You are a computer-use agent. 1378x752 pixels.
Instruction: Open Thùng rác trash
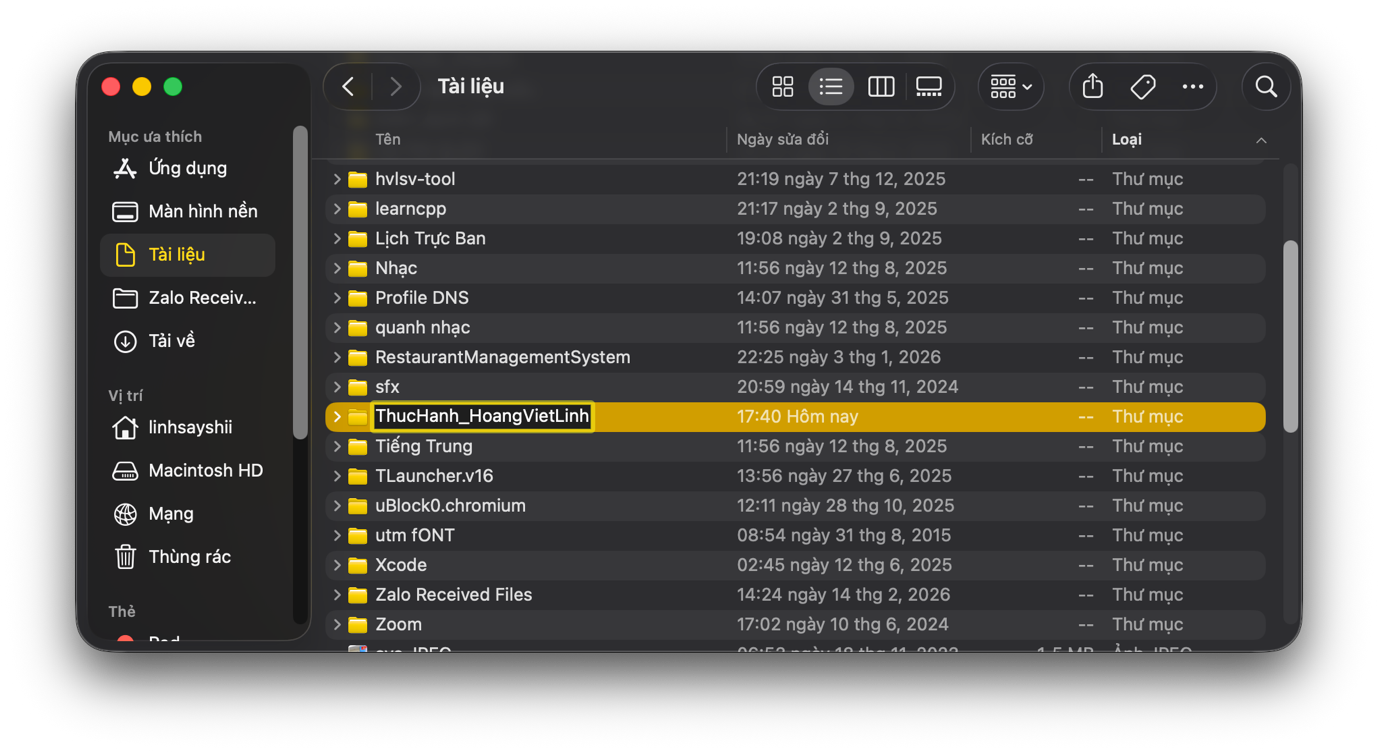[188, 556]
